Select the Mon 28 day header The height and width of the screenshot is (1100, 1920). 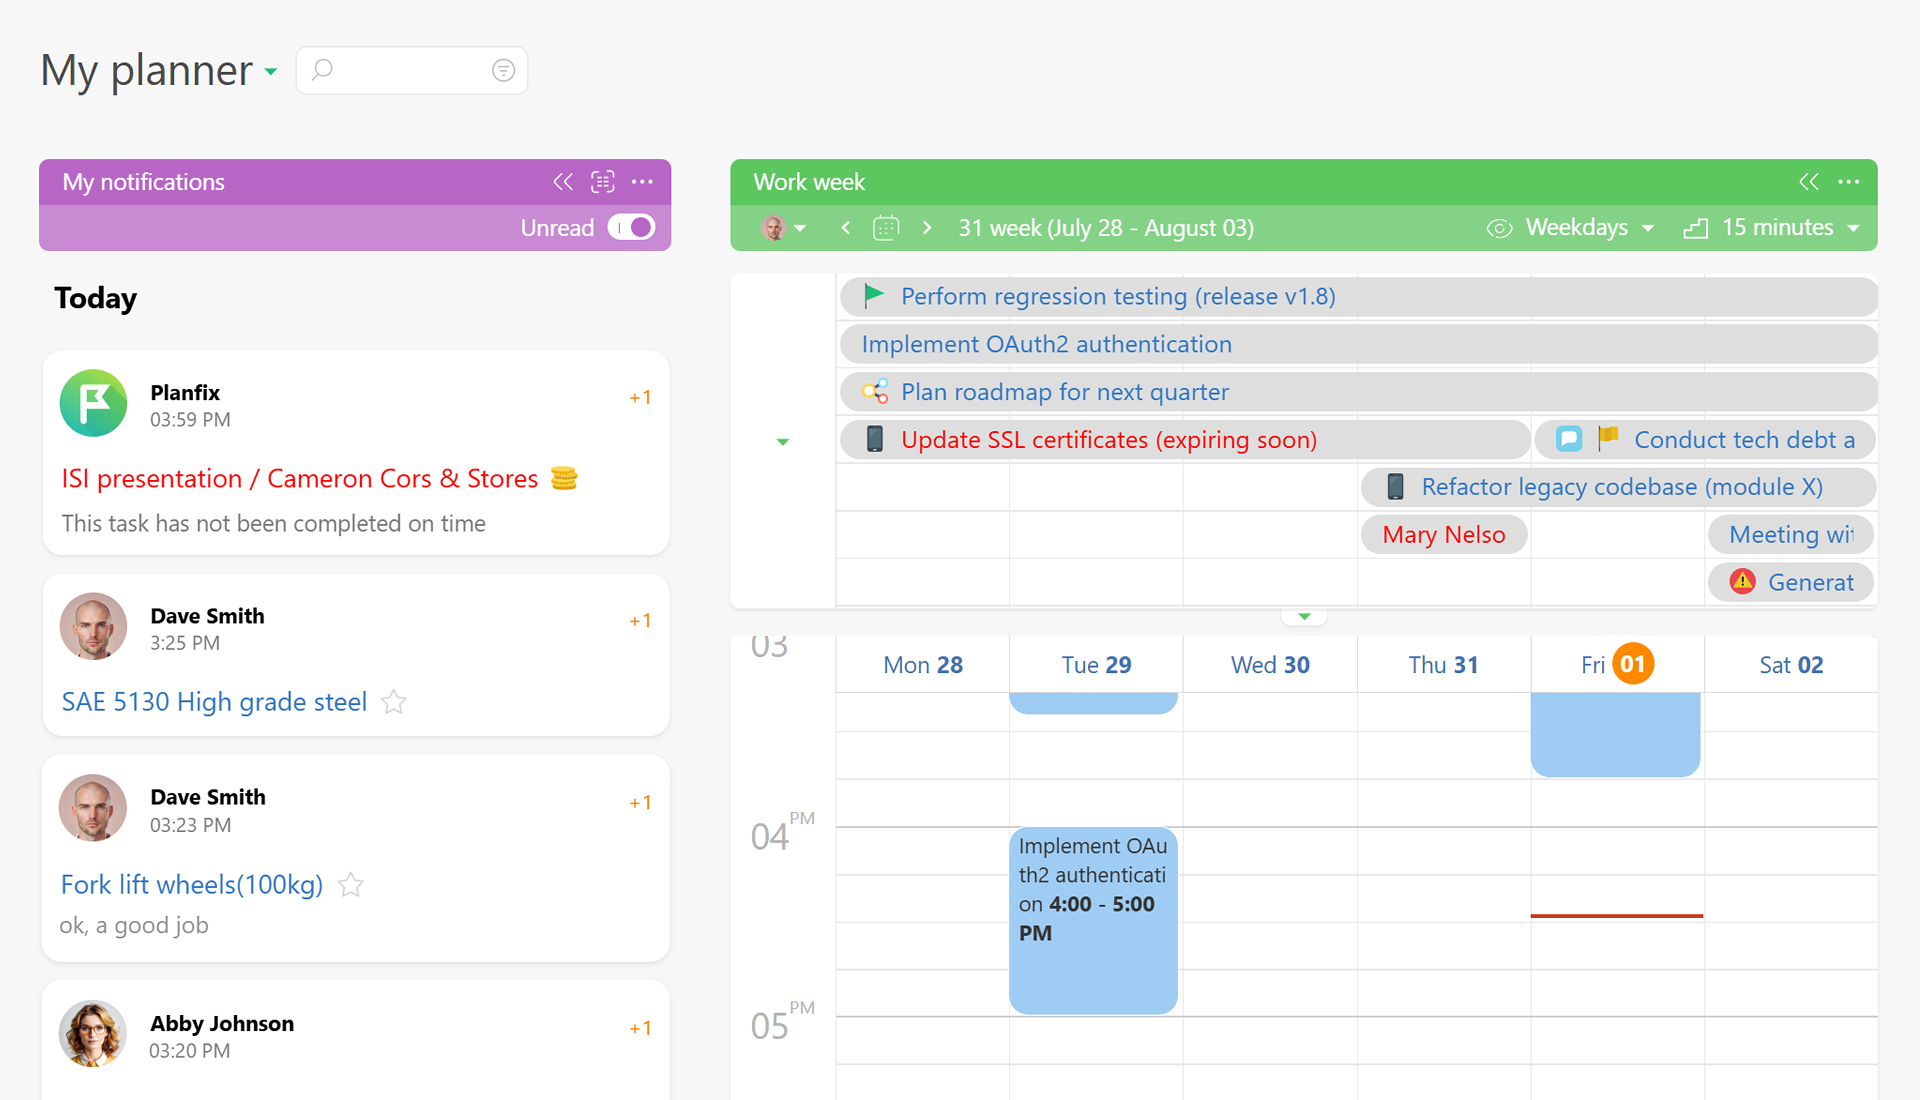pyautogui.click(x=922, y=664)
